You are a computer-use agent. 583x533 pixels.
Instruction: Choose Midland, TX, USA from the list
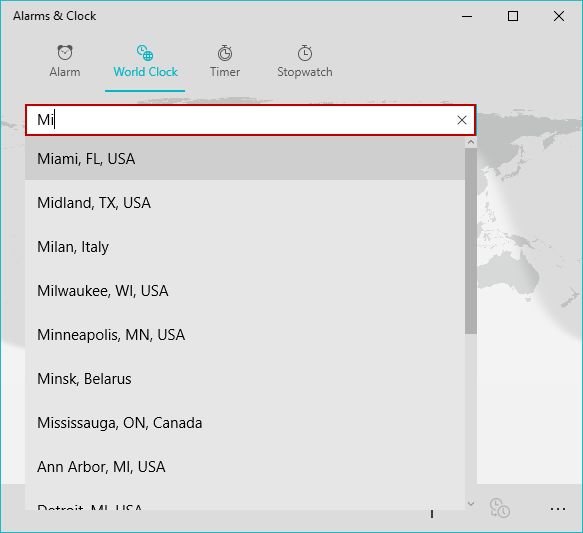tap(245, 203)
